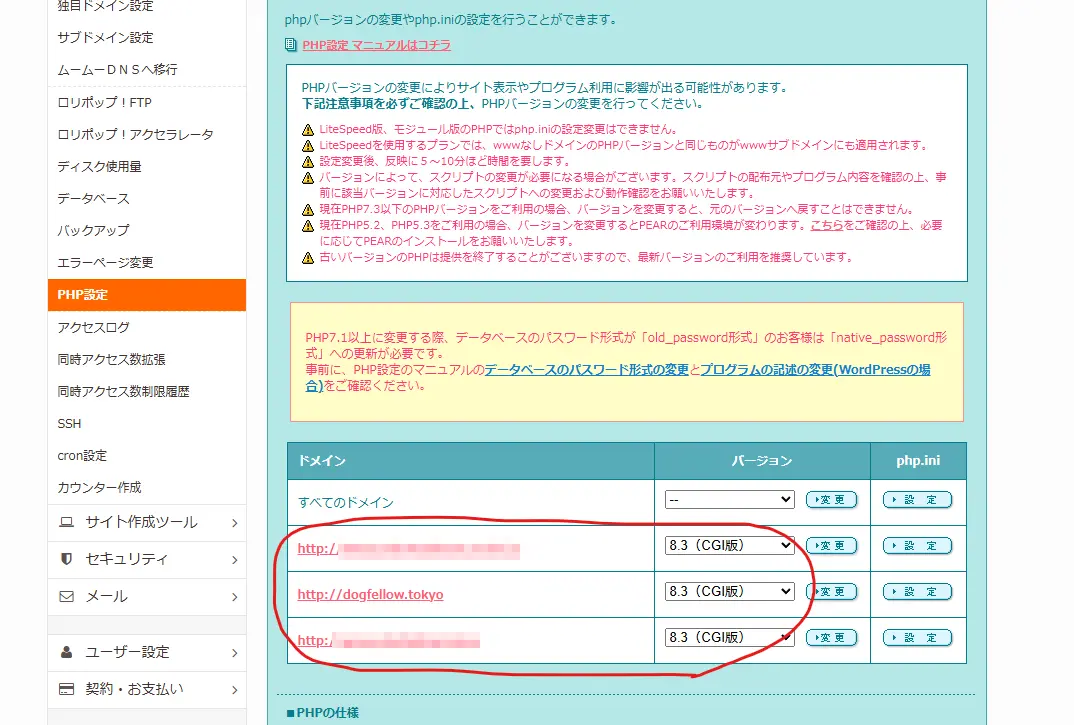The width and height of the screenshot is (1074, 725).
Task: Open version dropdown for すべてのドメイン
Action: (x=729, y=499)
